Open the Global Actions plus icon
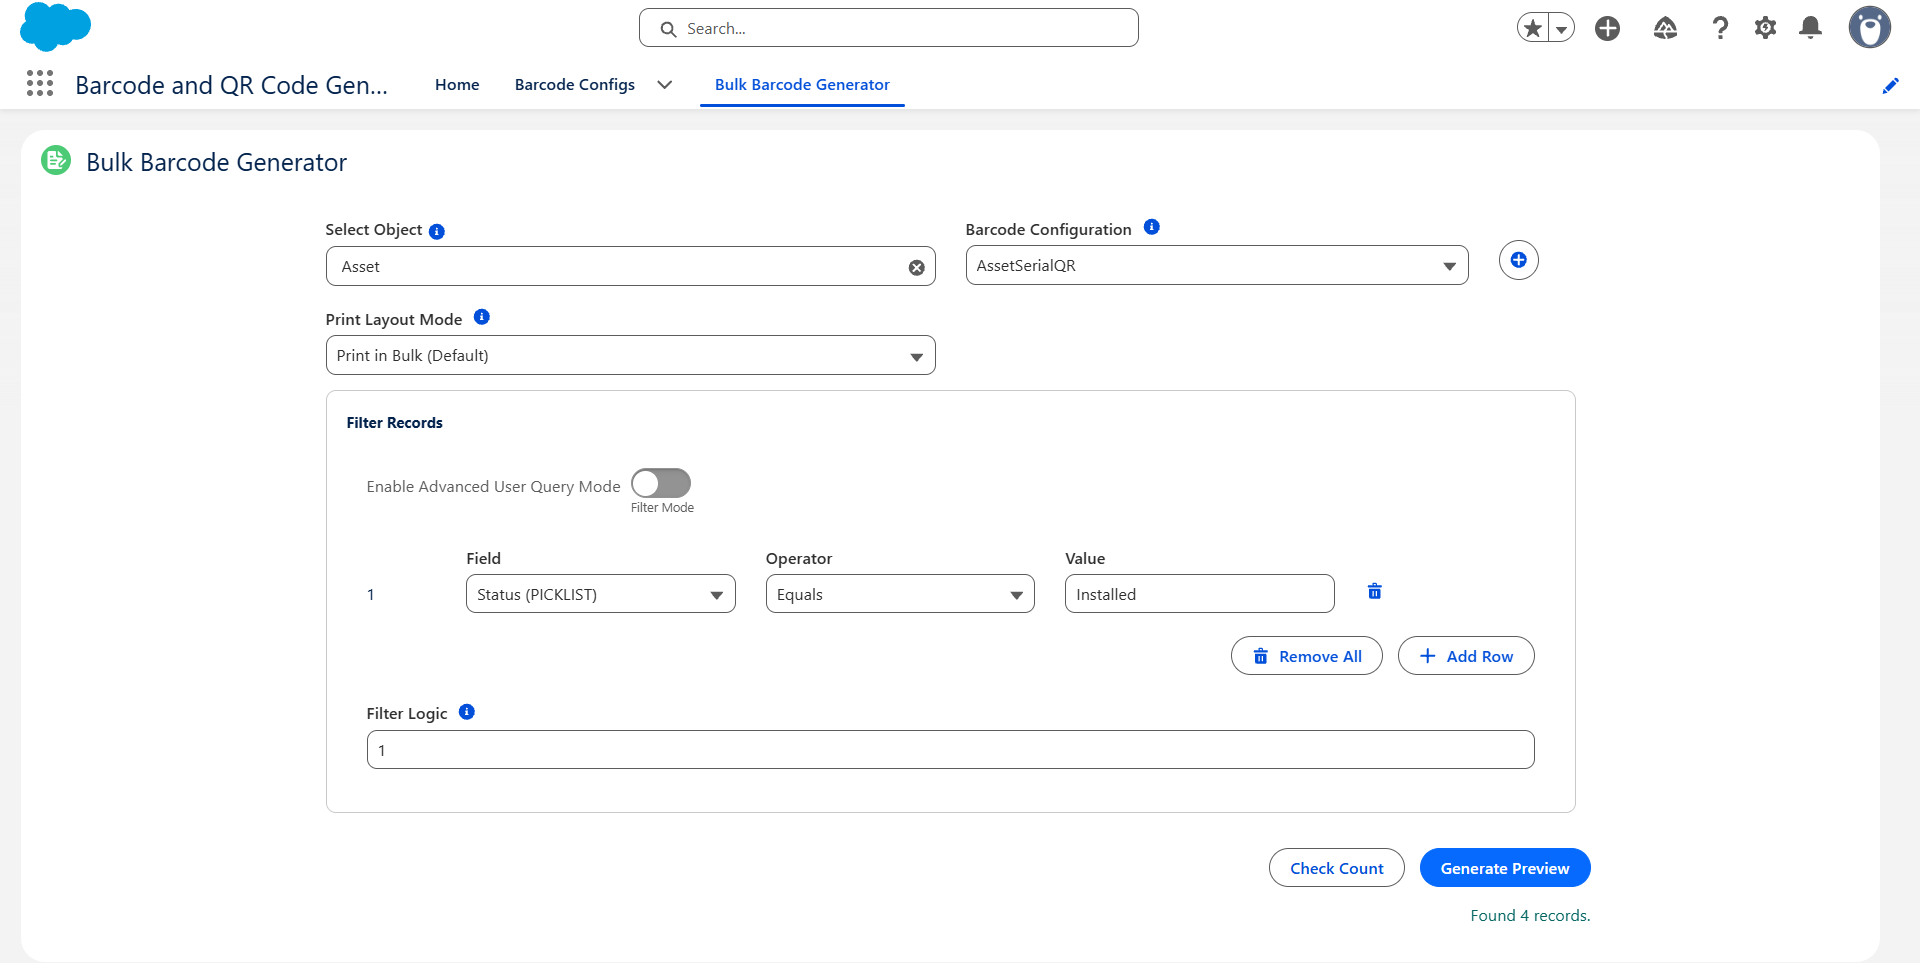 1608,28
